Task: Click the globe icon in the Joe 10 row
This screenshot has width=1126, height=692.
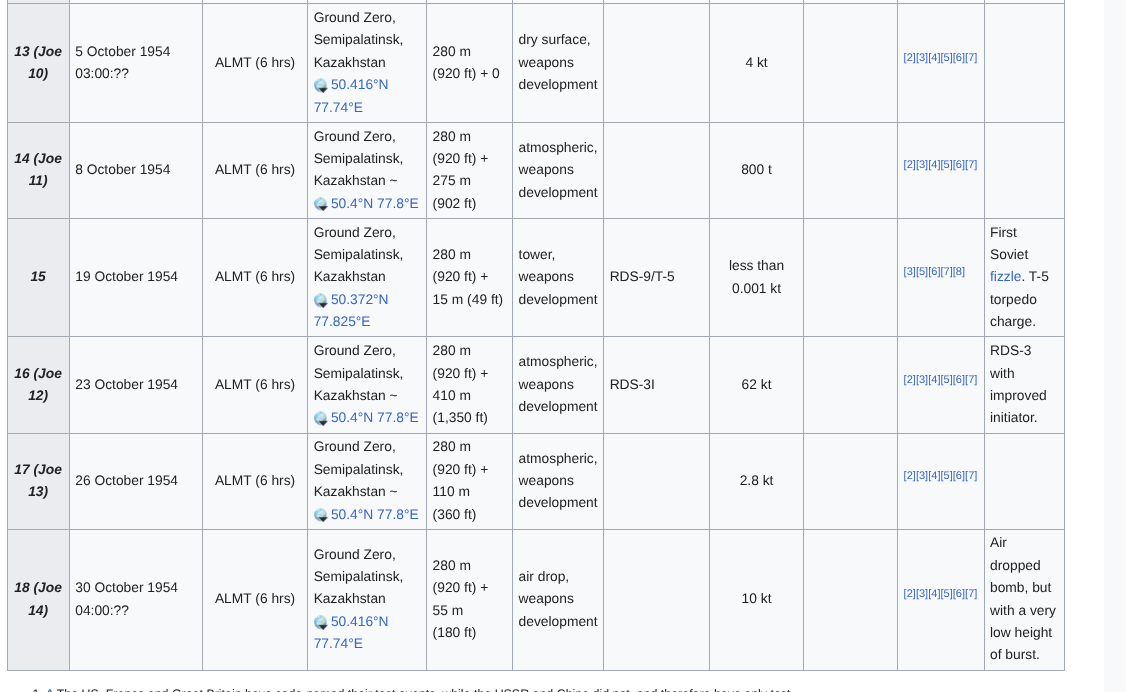Action: click(320, 86)
